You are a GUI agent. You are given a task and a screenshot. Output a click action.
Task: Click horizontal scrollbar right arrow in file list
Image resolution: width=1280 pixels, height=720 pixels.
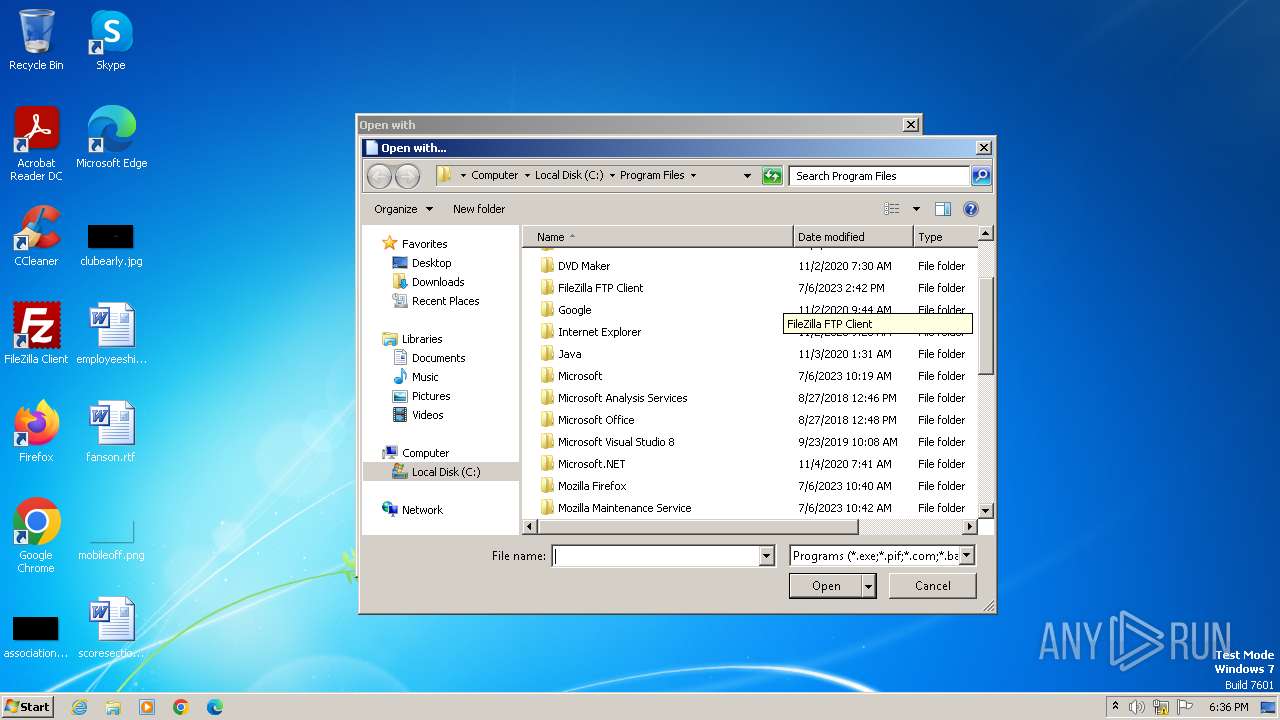tap(969, 526)
